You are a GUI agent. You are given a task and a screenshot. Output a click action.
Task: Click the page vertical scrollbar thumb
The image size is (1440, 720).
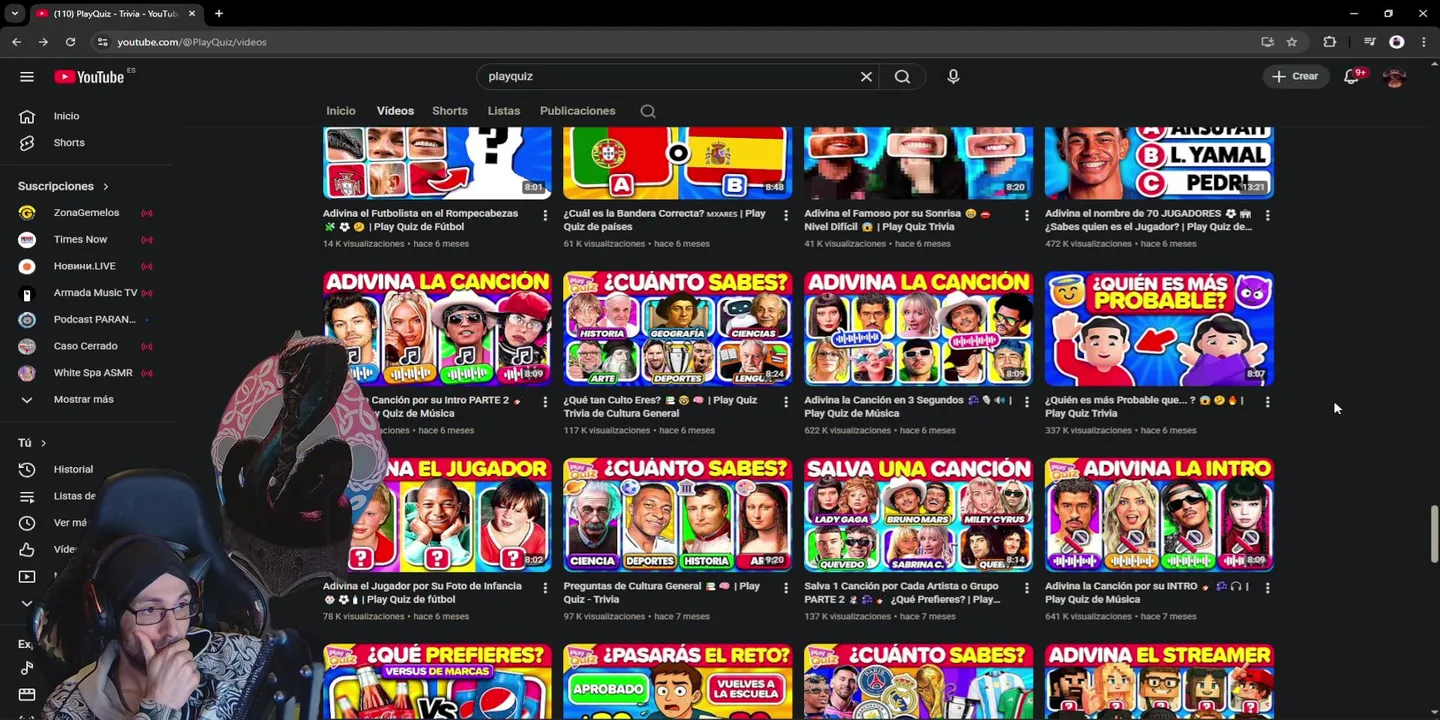pyautogui.click(x=1434, y=535)
